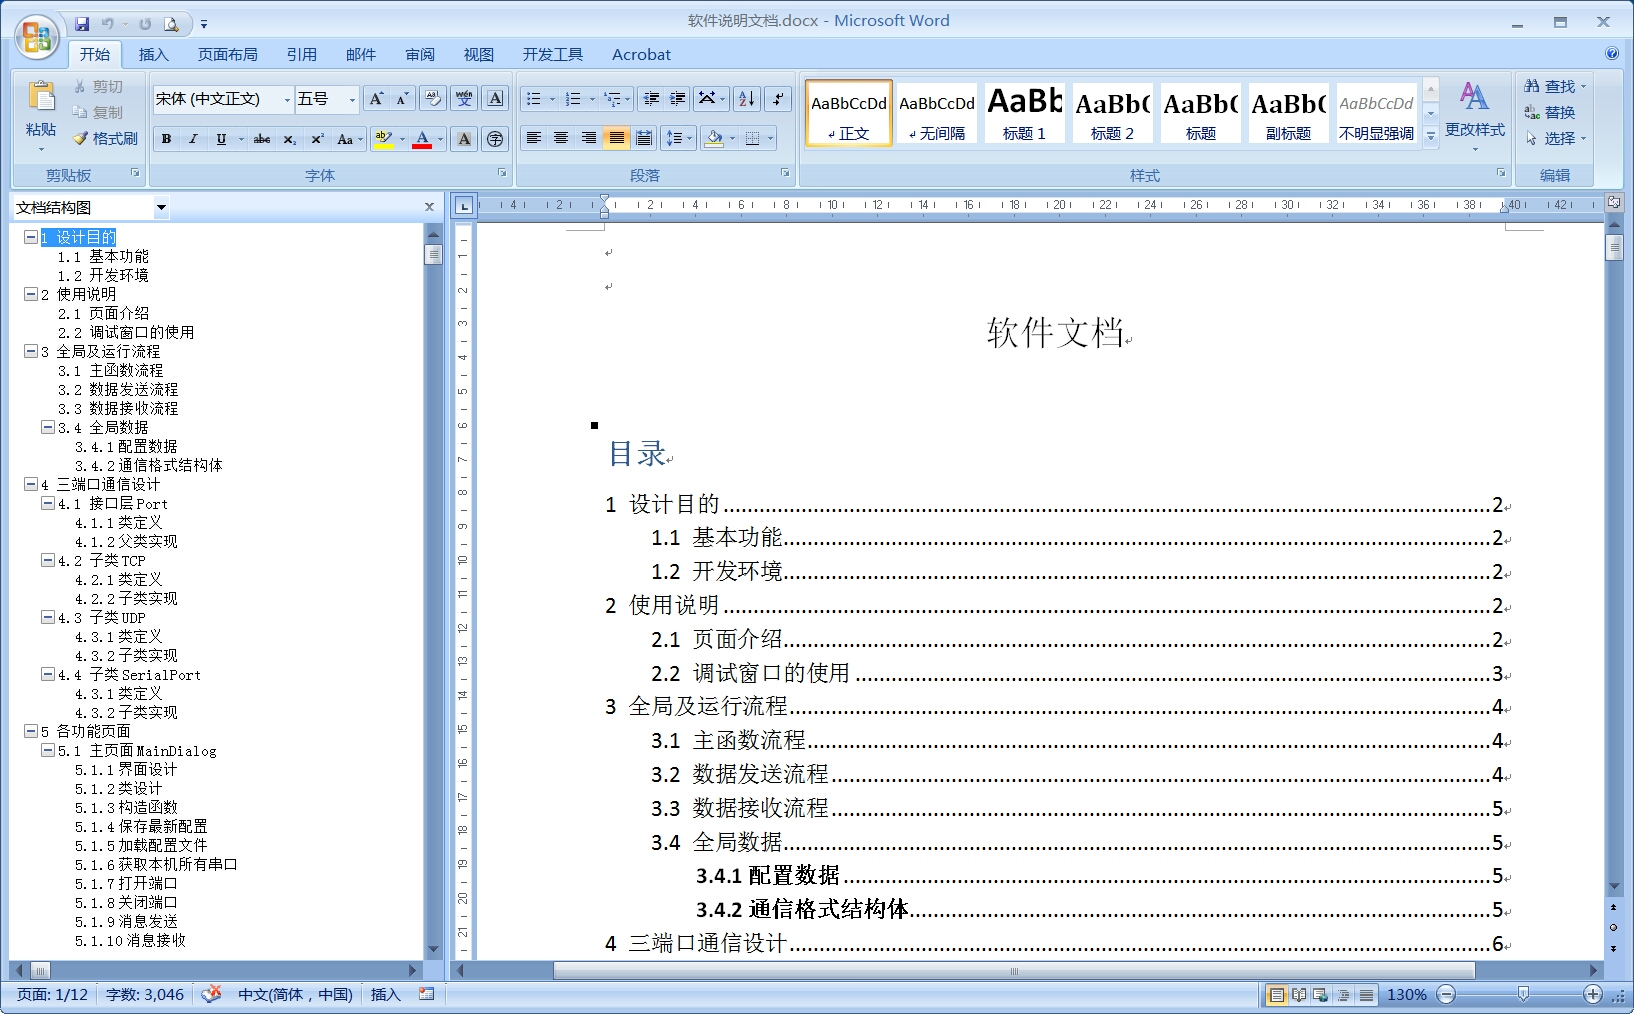
Task: Switch to the 视图 (View) tab
Action: click(479, 54)
